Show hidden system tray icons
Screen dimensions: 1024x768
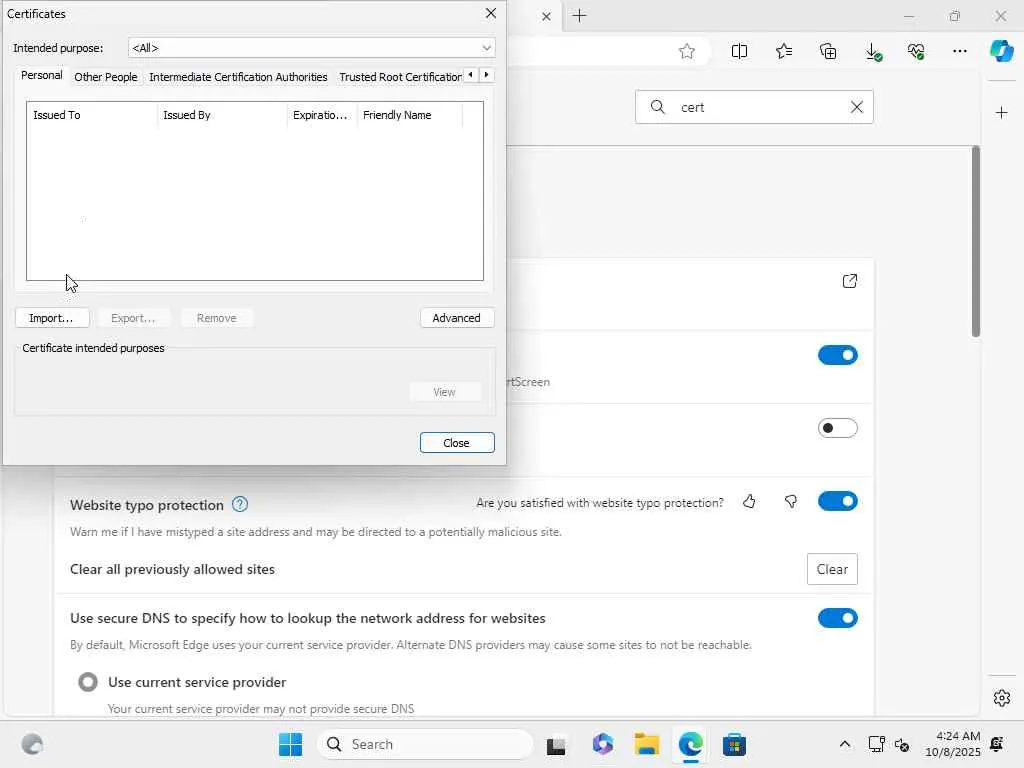coord(844,744)
